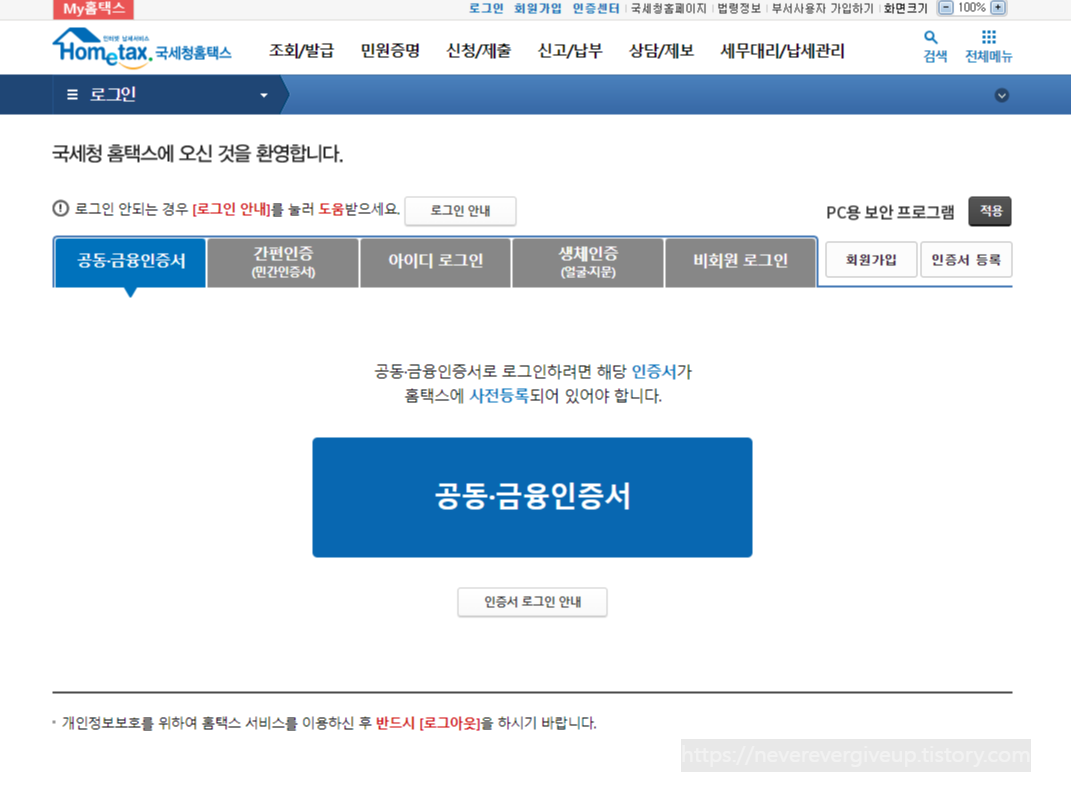This screenshot has height=812, width=1071.
Task: Click the 국세청 홈택스에 오신 것을 환영합니다 heading
Action: 197,153
